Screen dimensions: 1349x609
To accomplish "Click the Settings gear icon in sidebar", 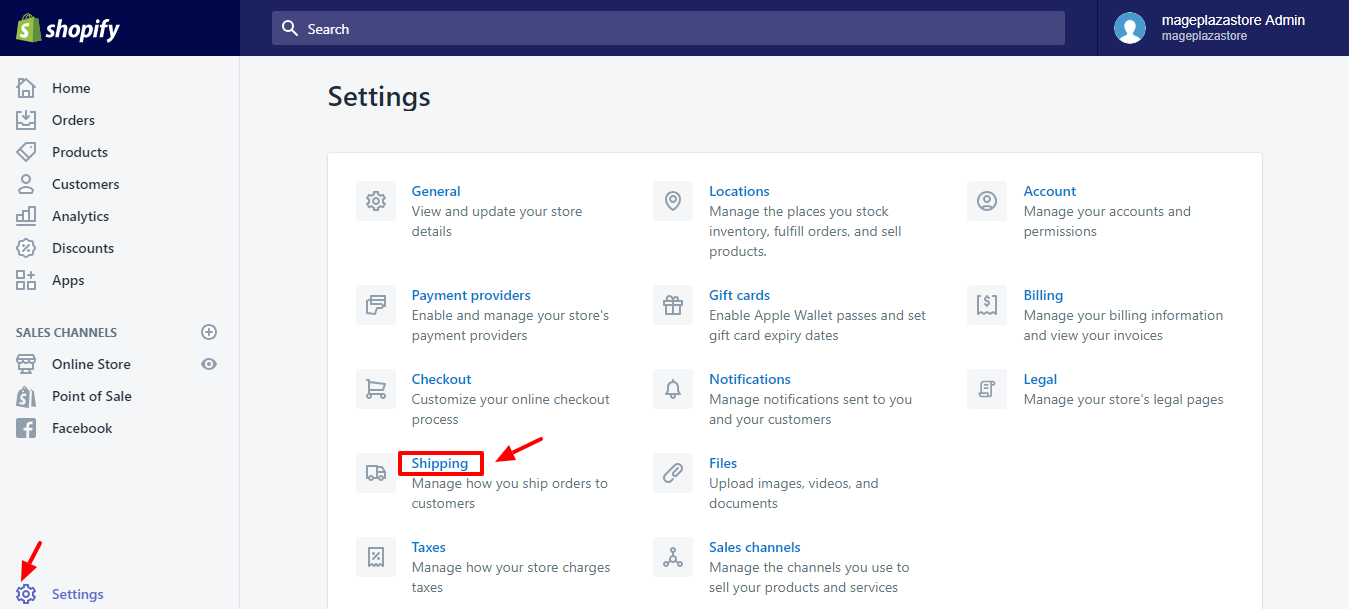I will click(26, 594).
